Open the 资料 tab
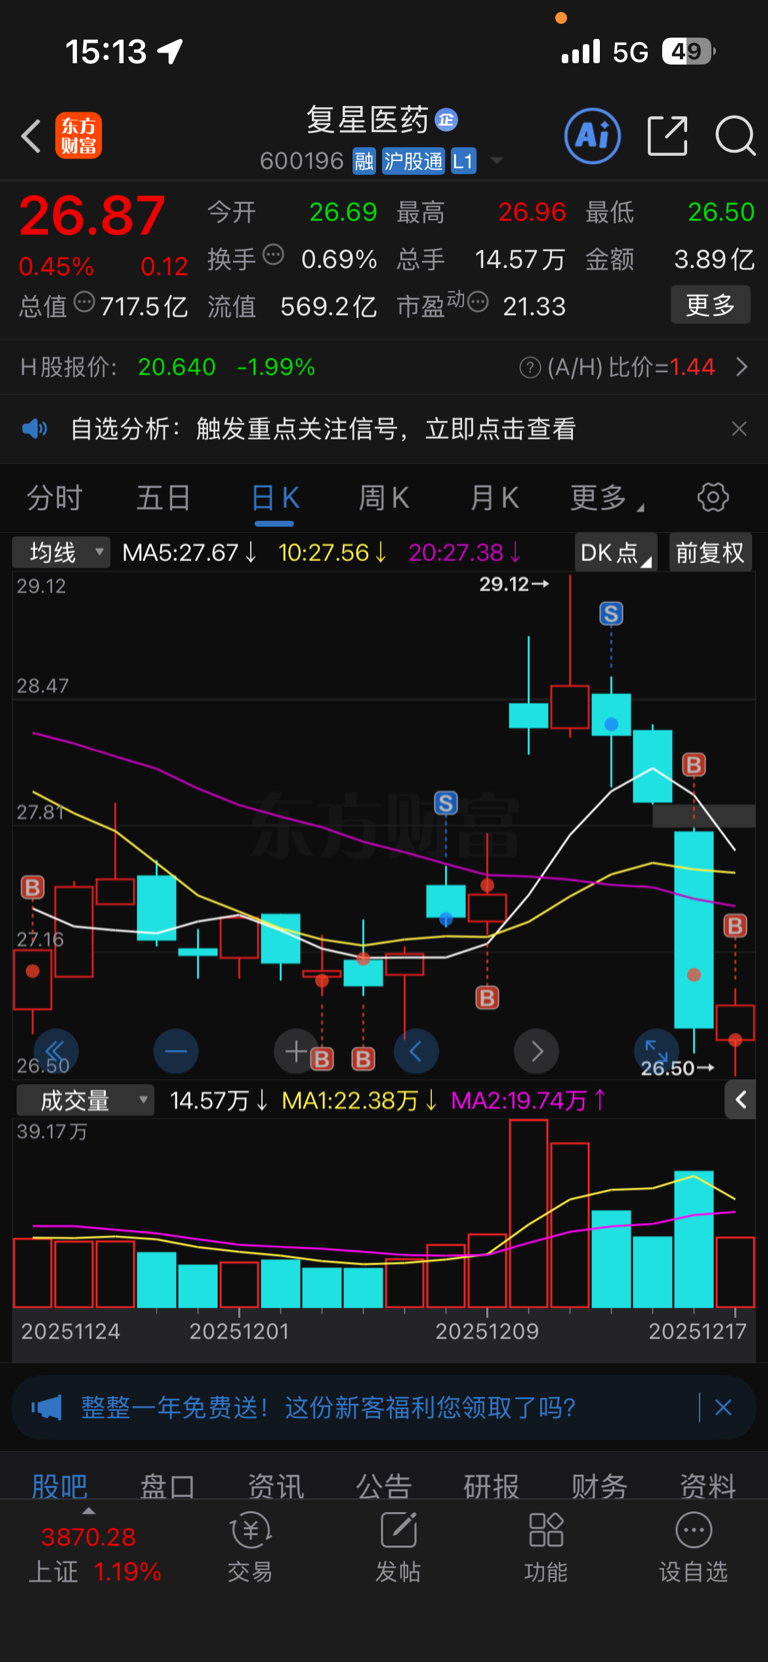The width and height of the screenshot is (768, 1663). pos(707,1486)
